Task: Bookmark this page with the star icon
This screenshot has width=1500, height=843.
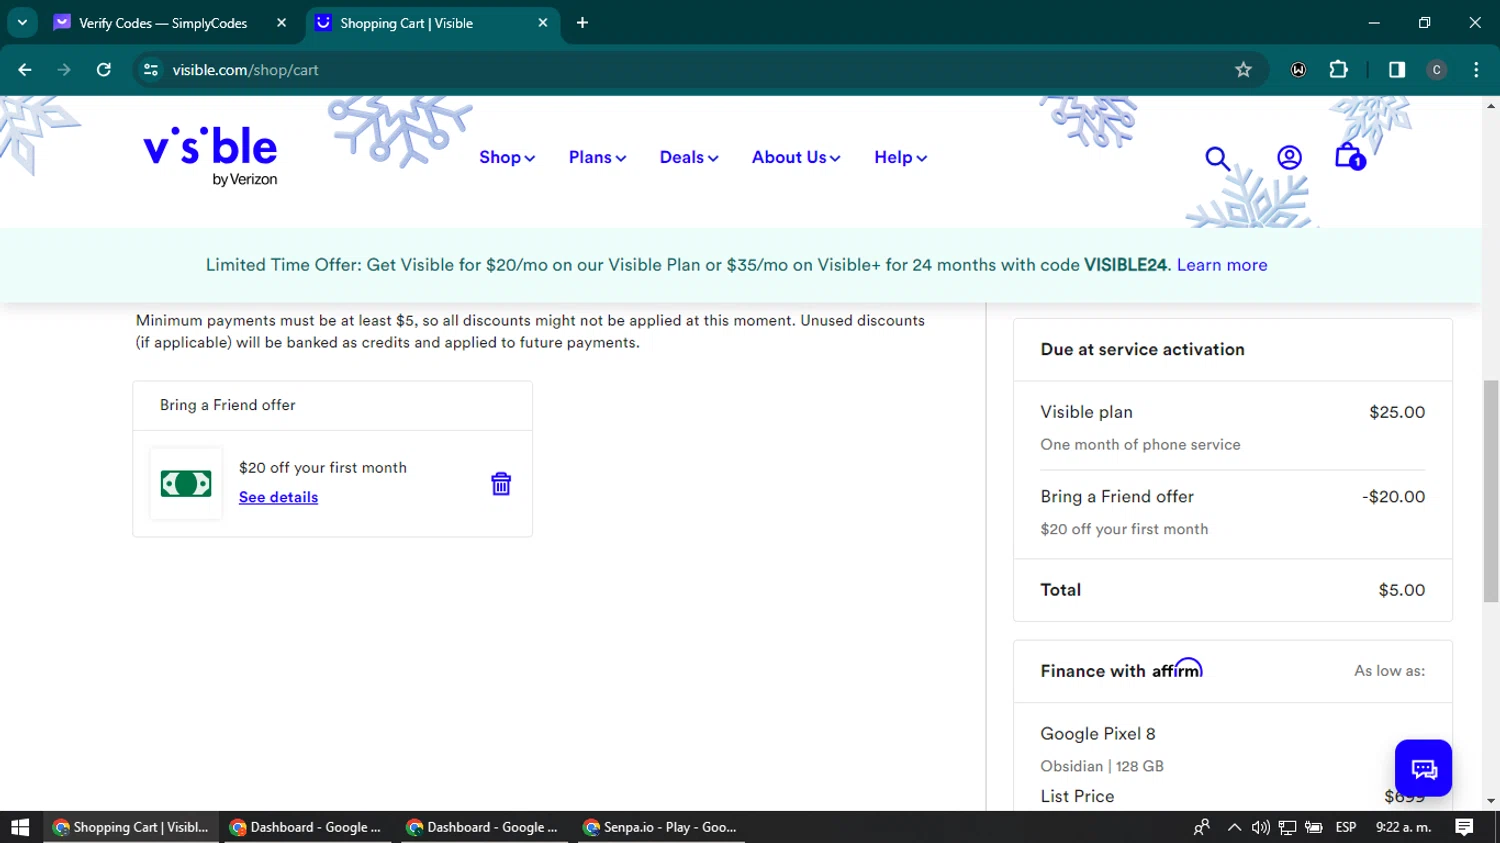Action: click(x=1243, y=70)
